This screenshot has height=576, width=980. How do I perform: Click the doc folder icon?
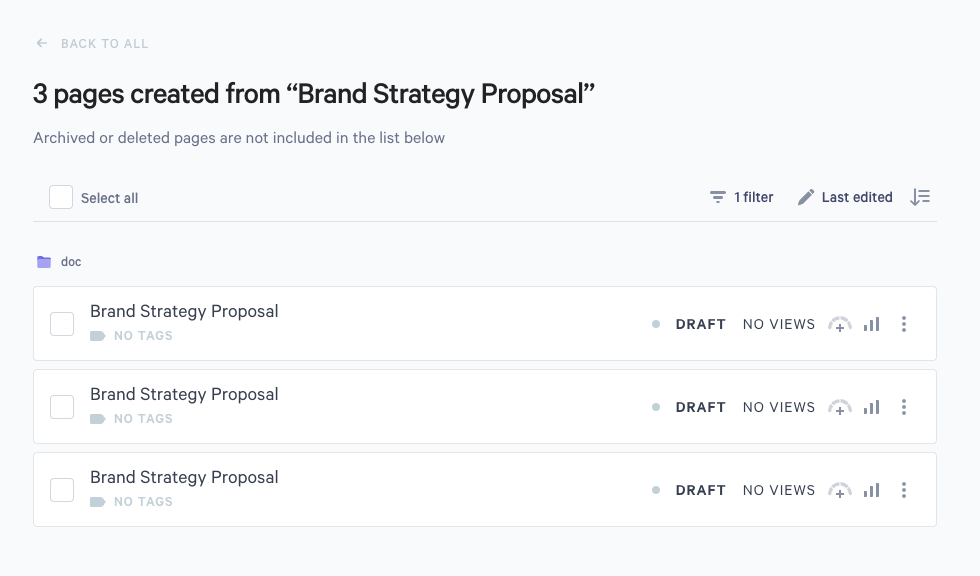click(x=44, y=262)
